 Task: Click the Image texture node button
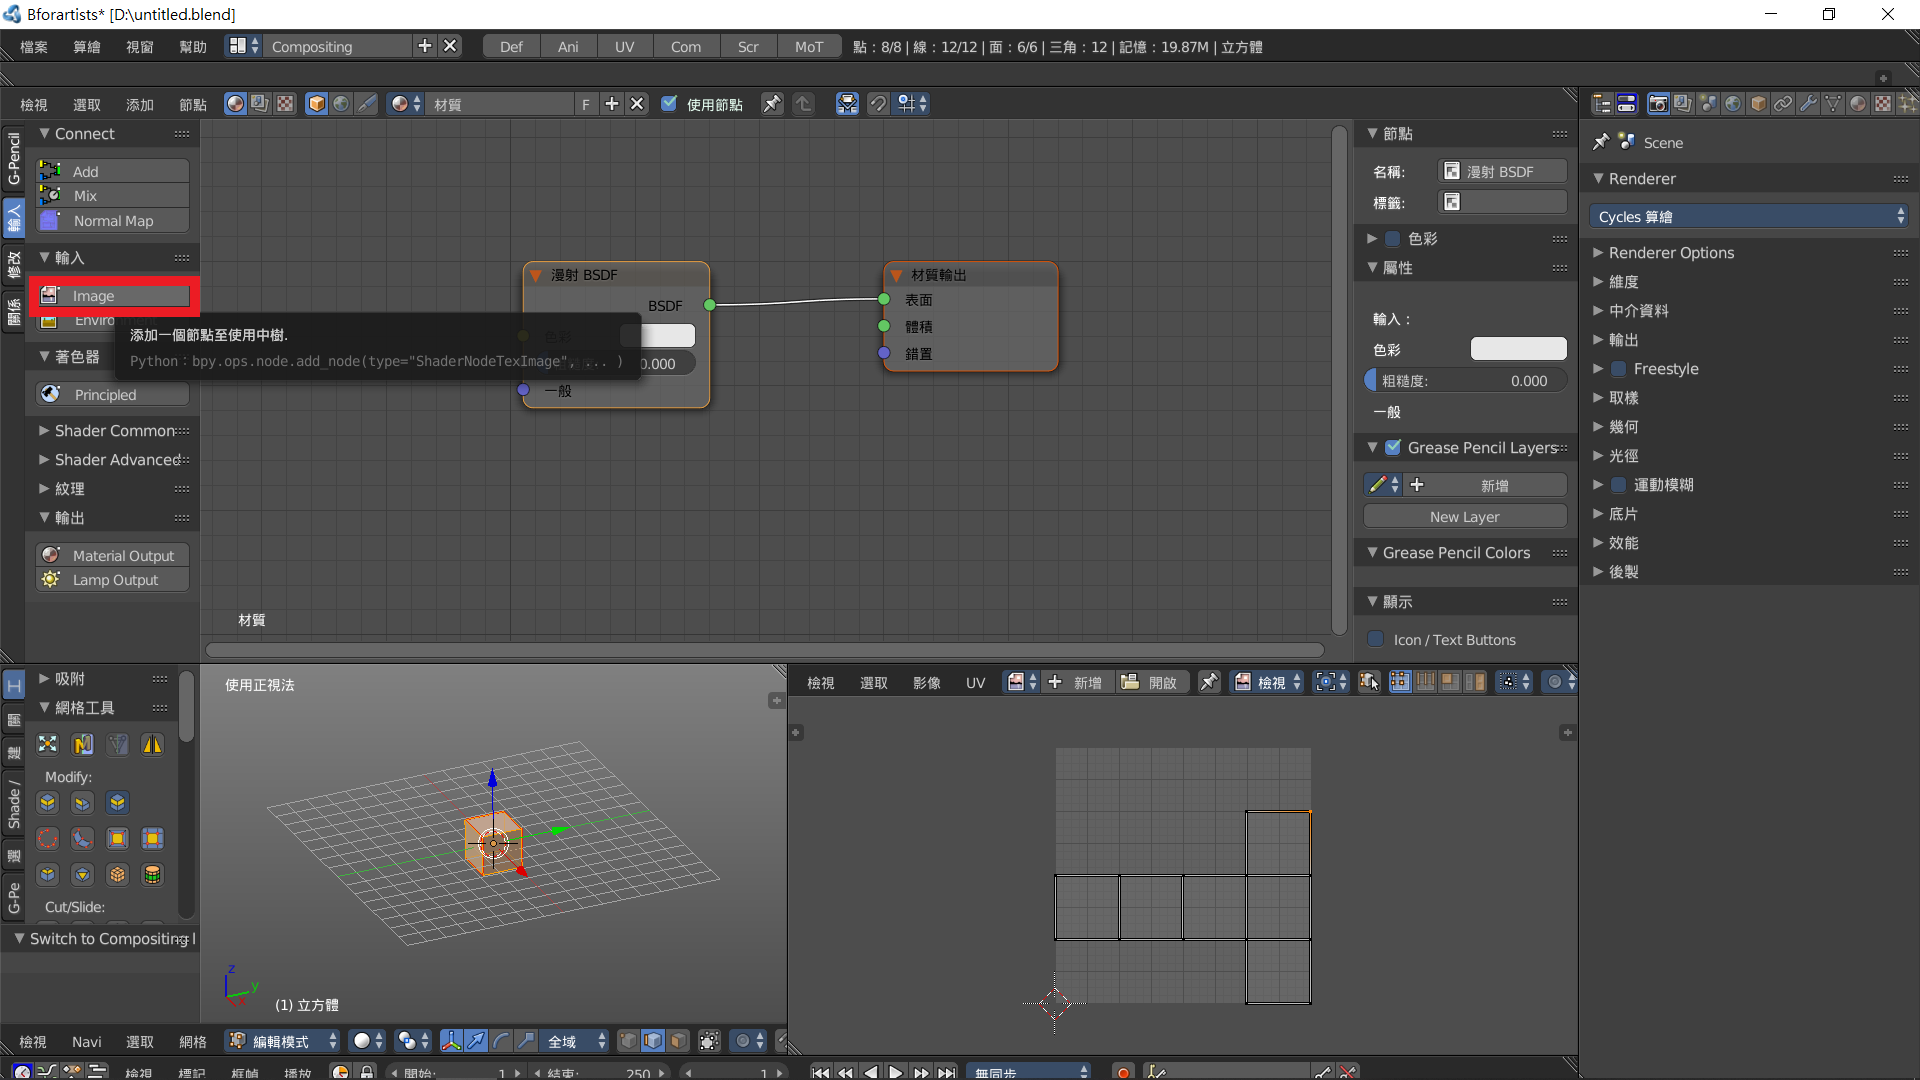[x=113, y=296]
